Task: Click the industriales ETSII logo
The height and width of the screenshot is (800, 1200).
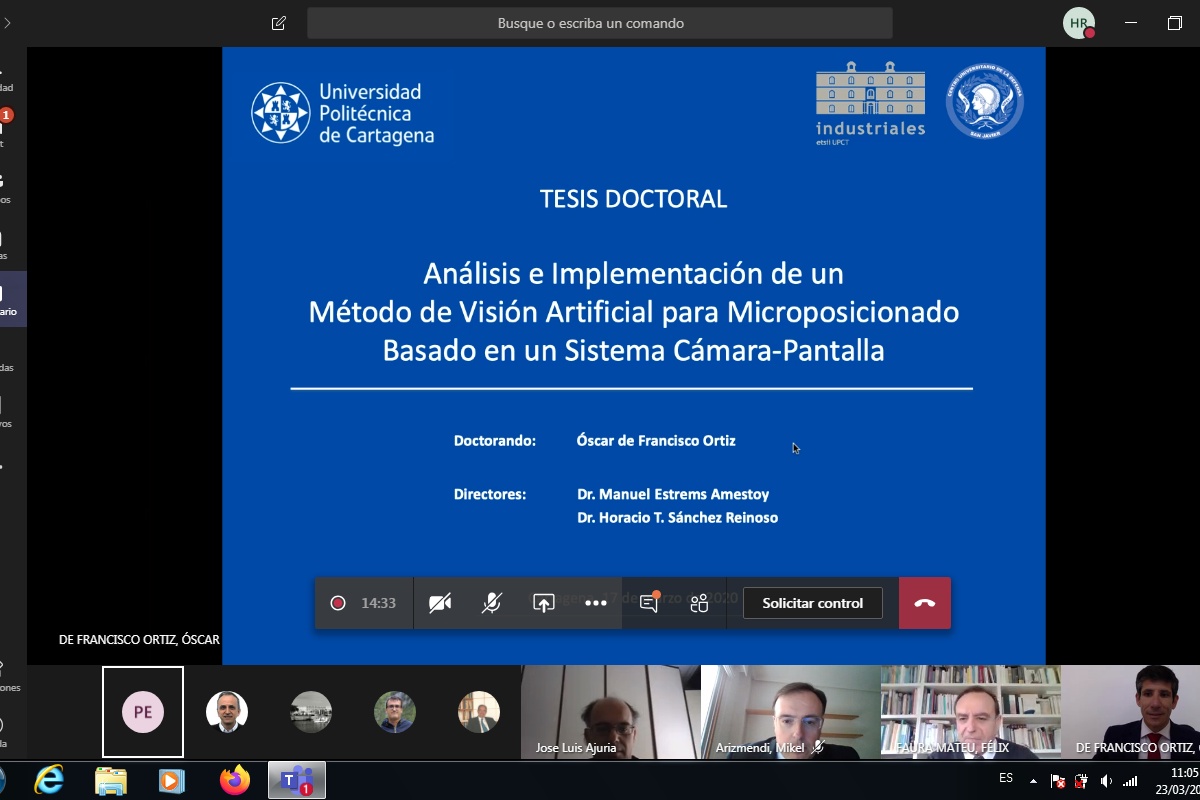Action: click(x=870, y=104)
